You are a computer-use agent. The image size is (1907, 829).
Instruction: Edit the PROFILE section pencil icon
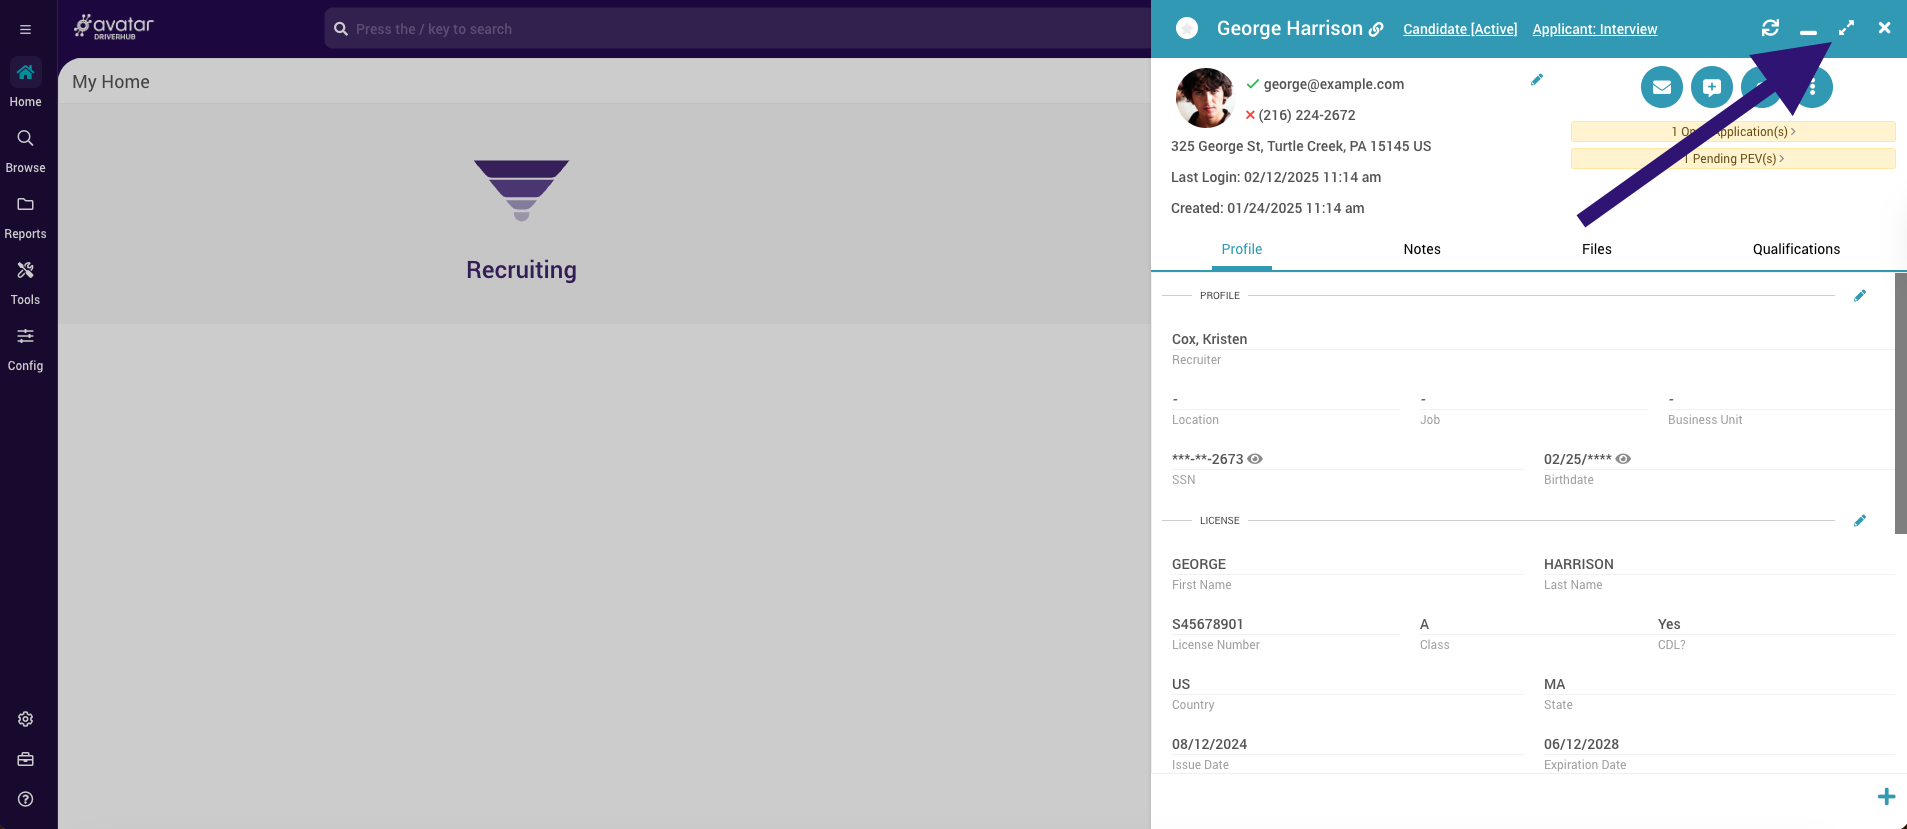(1860, 296)
